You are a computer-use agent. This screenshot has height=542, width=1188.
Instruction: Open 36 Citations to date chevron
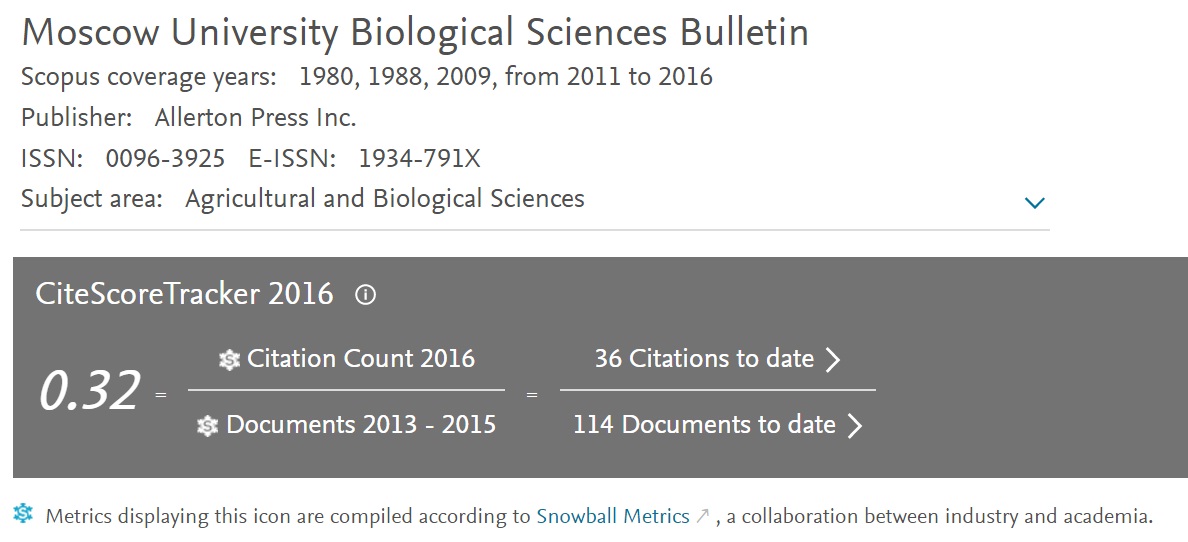[832, 359]
